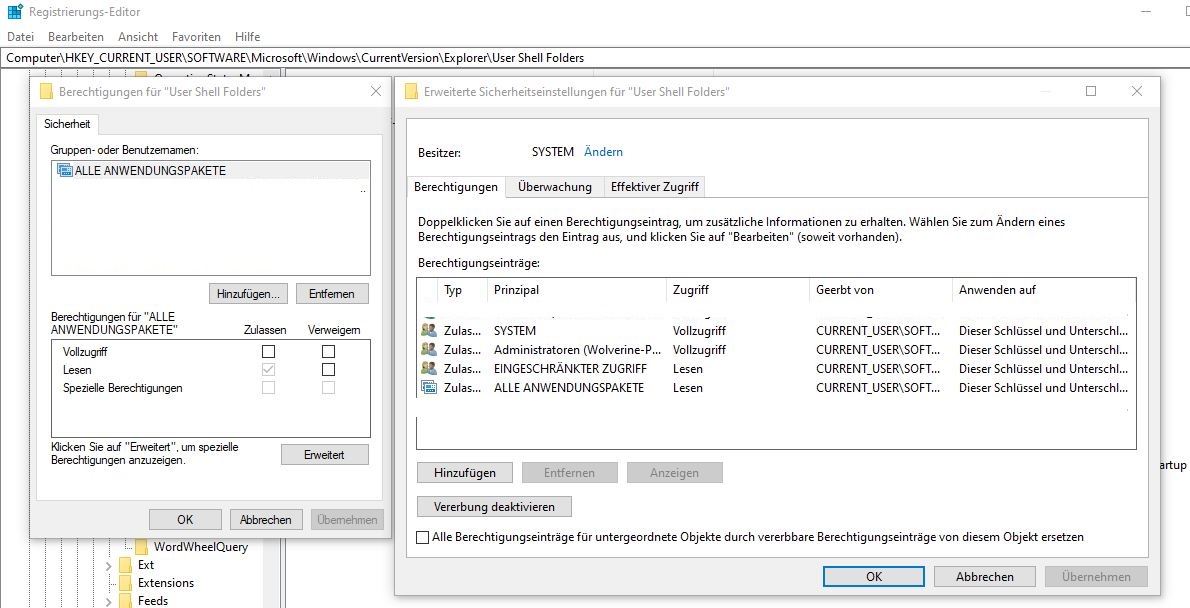Image resolution: width=1190 pixels, height=608 pixels.
Task: Click the Feeds folder icon in tree
Action: coord(125,600)
